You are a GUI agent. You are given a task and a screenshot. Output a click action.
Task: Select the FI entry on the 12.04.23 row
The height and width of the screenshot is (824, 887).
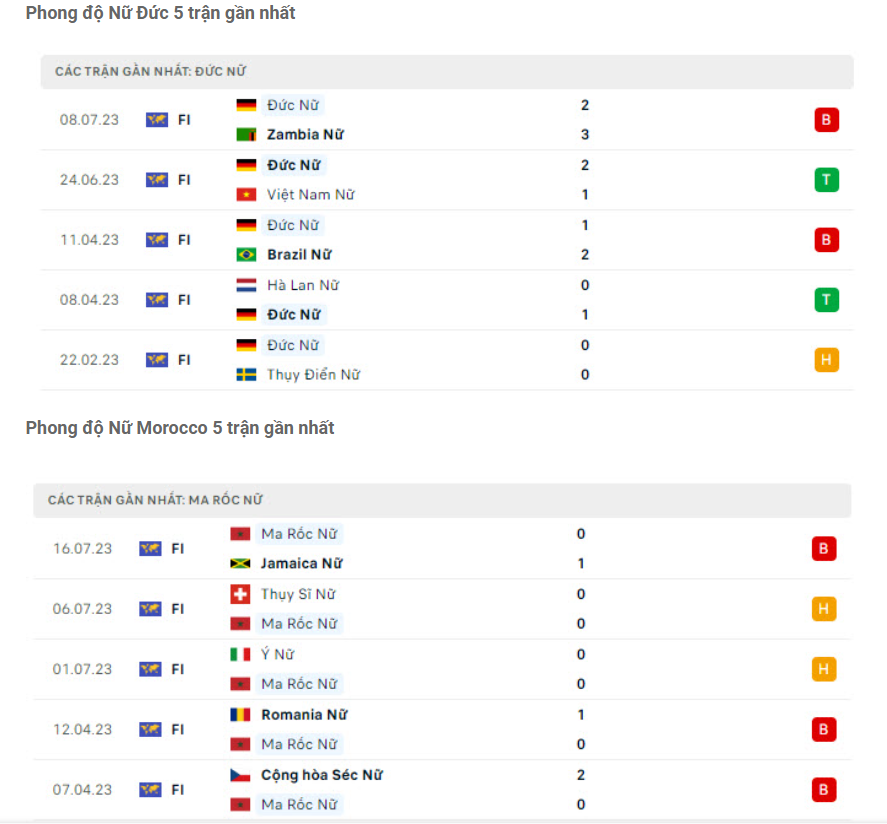click(x=178, y=729)
